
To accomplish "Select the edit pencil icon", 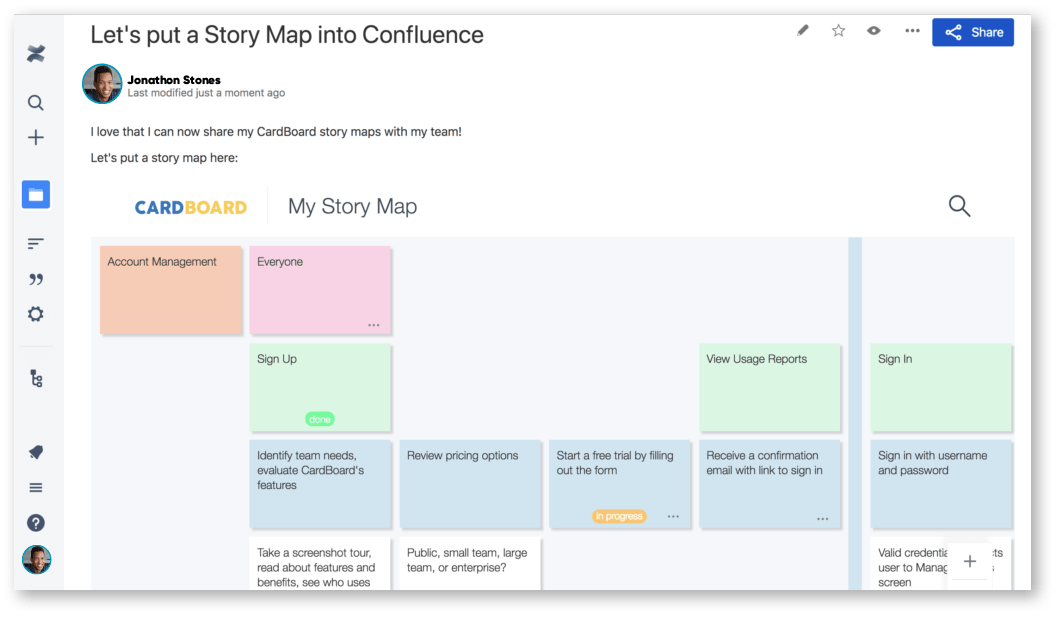I will tap(802, 31).
